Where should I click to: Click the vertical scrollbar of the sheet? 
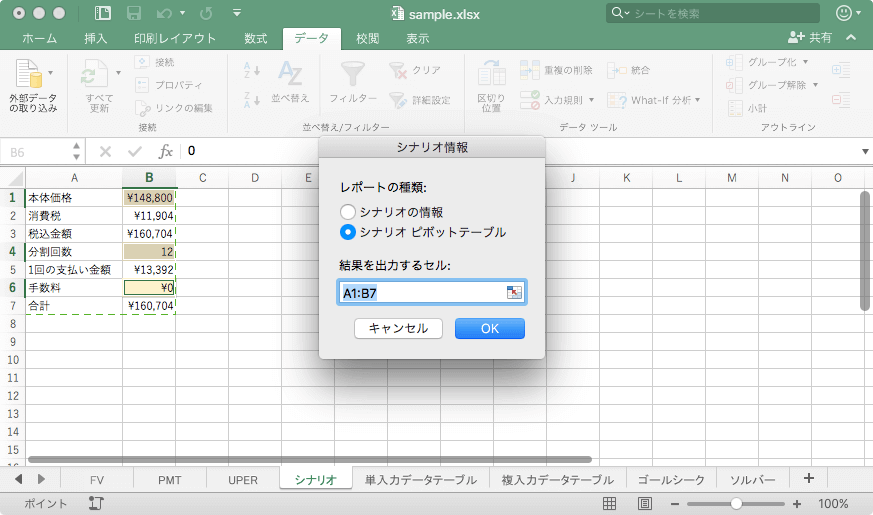(865, 251)
